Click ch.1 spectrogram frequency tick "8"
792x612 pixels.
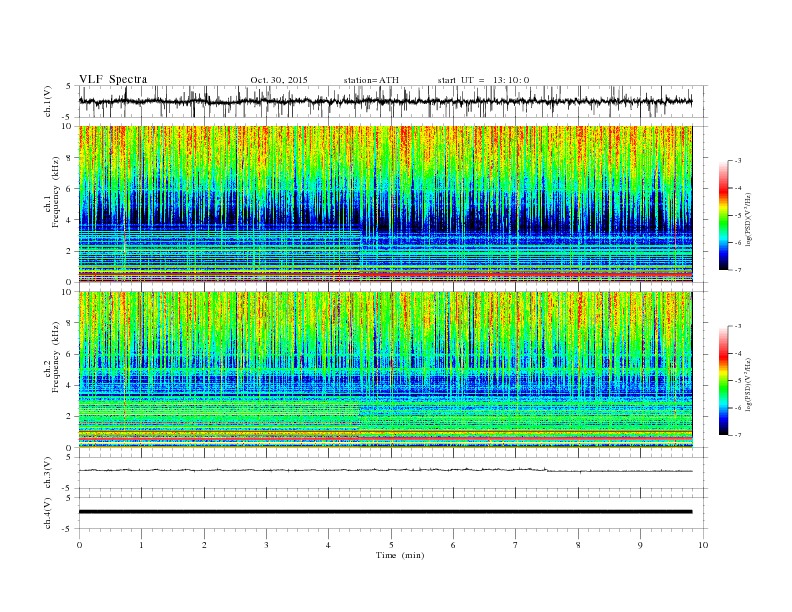click(x=69, y=158)
